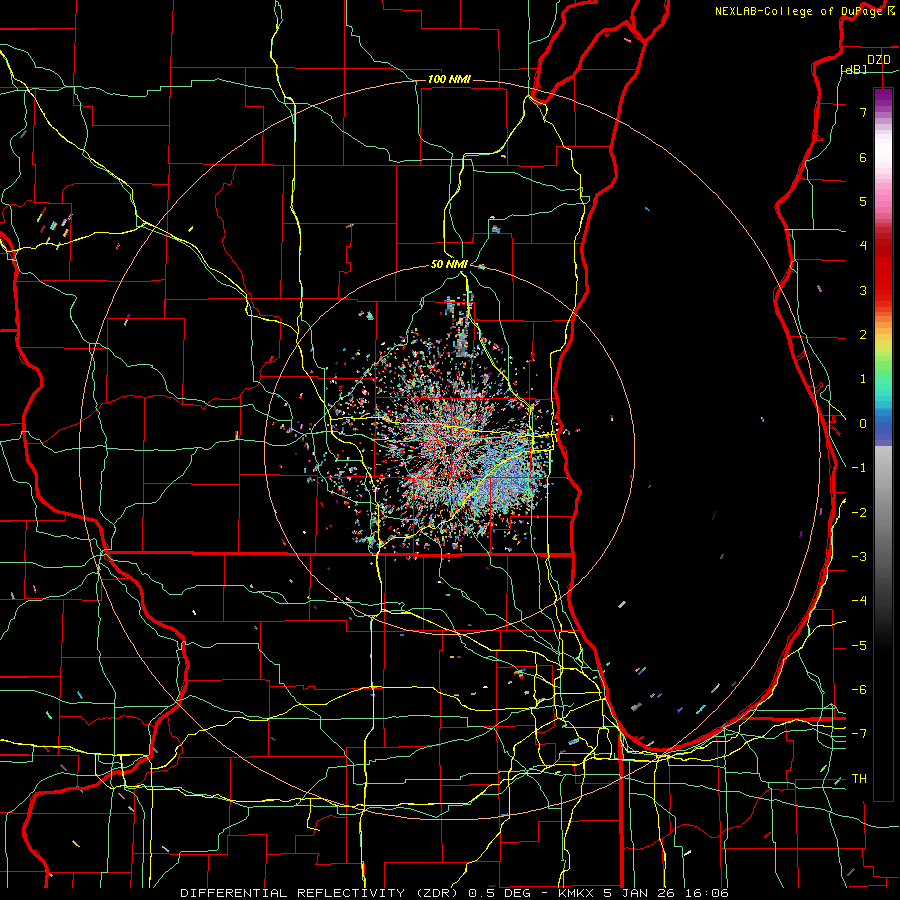The height and width of the screenshot is (900, 900).
Task: Click the 4 value on color scale
Action: pos(863,246)
